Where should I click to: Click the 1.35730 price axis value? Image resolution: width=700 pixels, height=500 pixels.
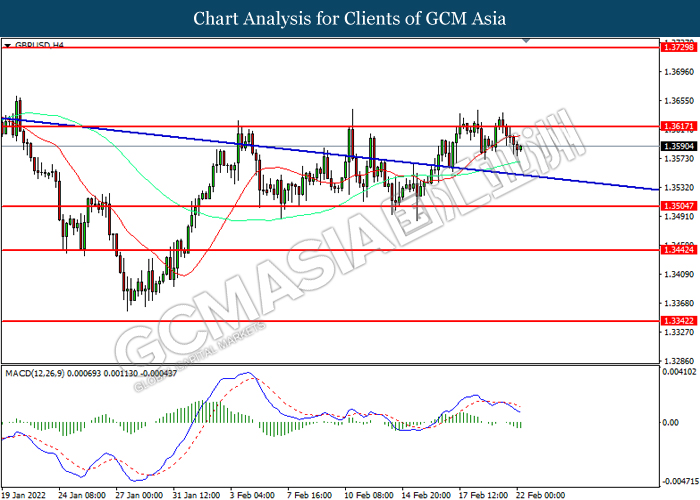[679, 159]
